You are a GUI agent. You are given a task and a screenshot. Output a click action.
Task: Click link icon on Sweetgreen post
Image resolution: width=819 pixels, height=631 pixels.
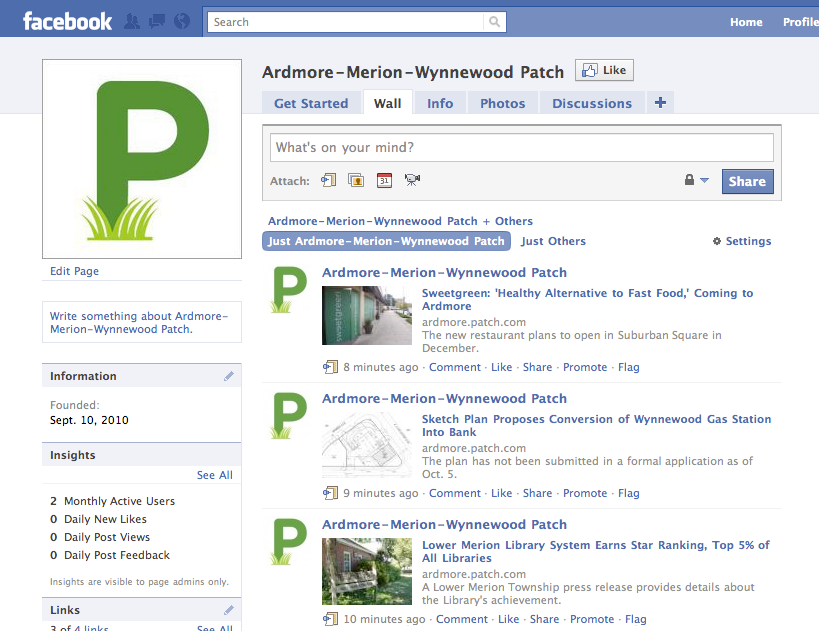tap(330, 367)
